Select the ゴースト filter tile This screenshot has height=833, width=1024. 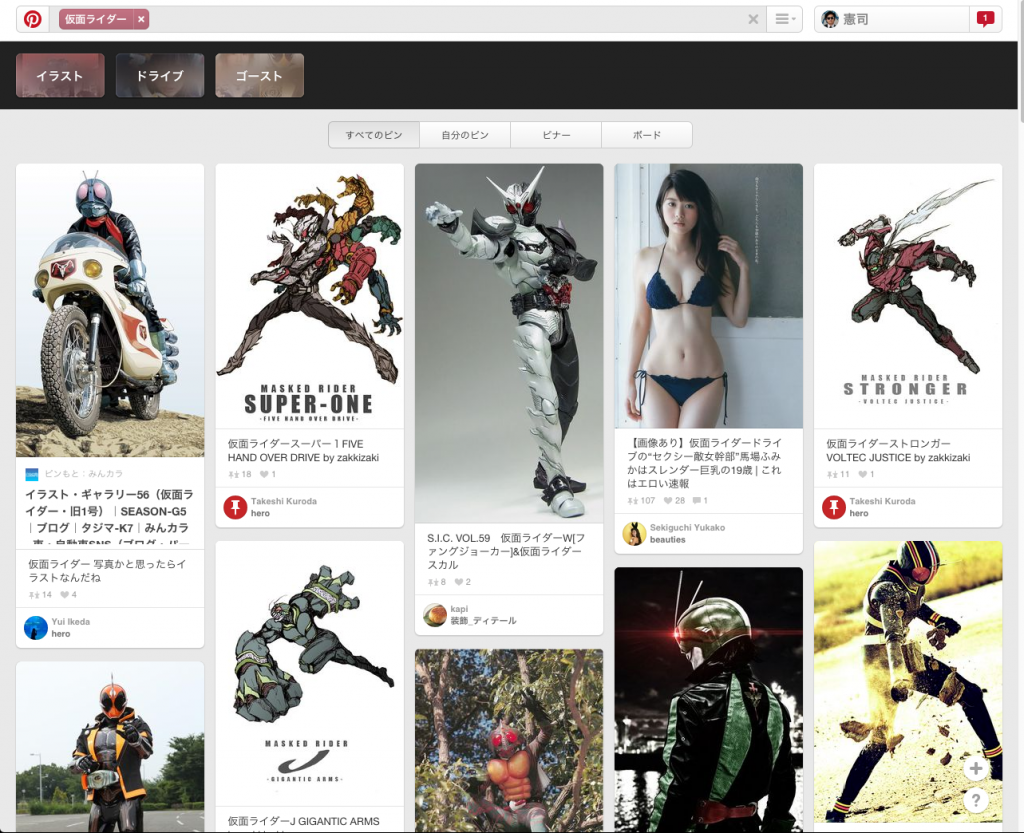point(259,75)
